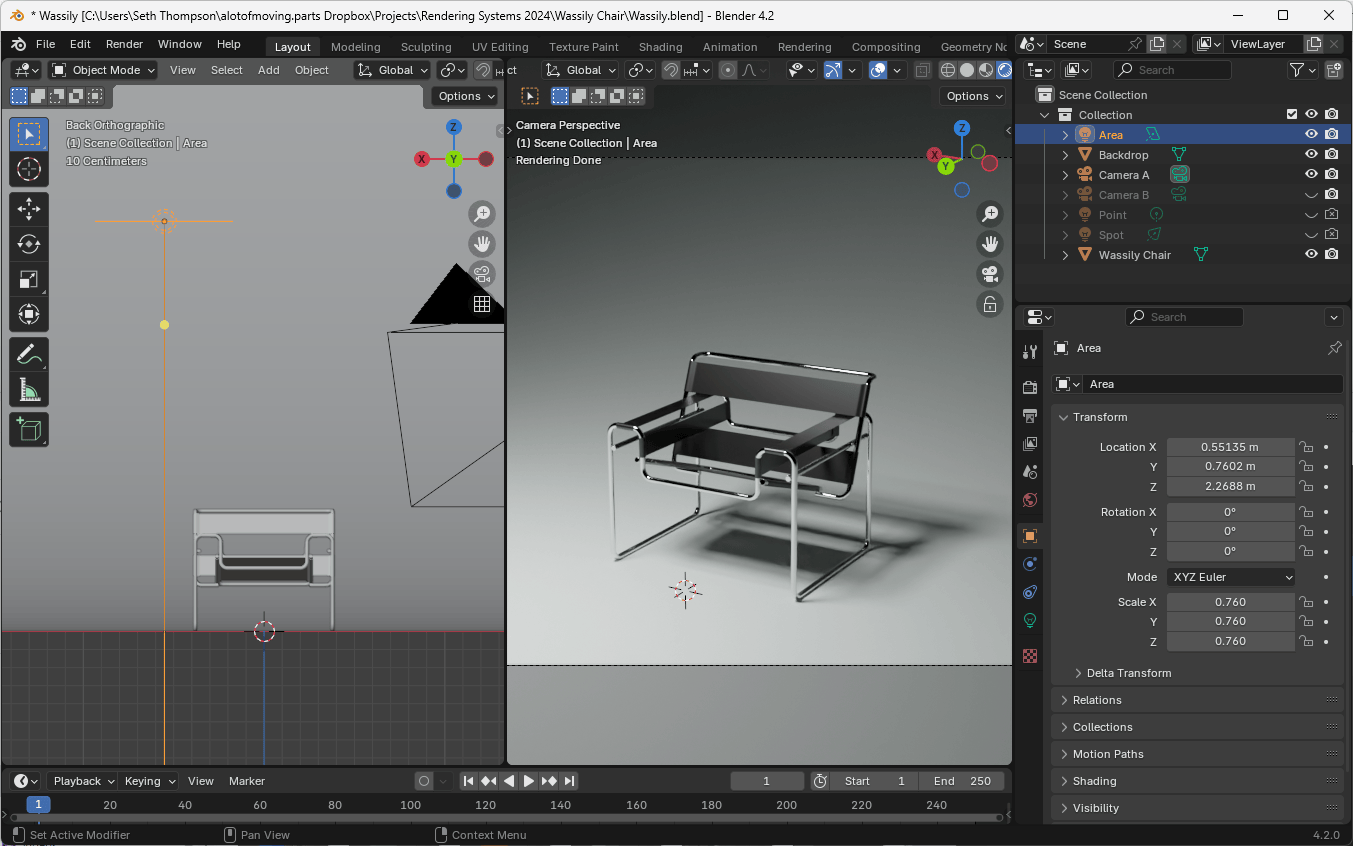Disable Camera A in renders
This screenshot has height=846, width=1353.
1331,174
